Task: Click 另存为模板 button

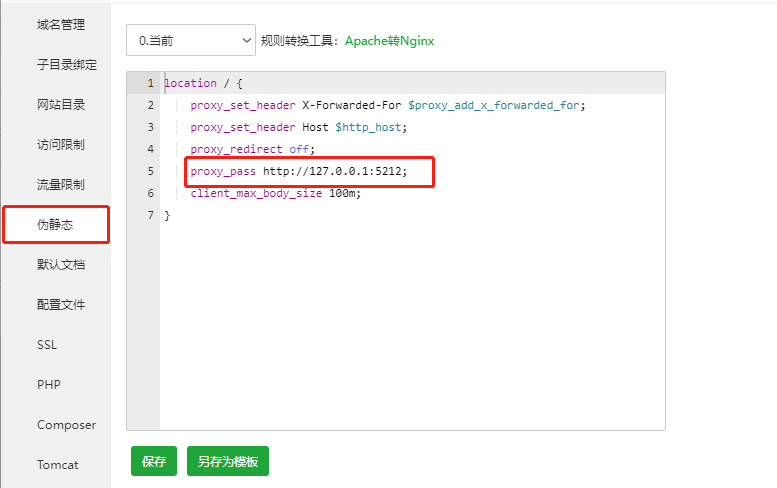Action: tap(228, 461)
